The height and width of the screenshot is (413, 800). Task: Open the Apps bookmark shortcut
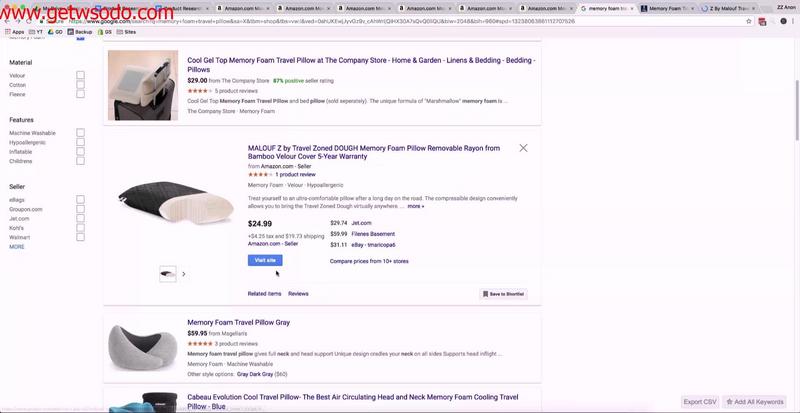point(15,32)
